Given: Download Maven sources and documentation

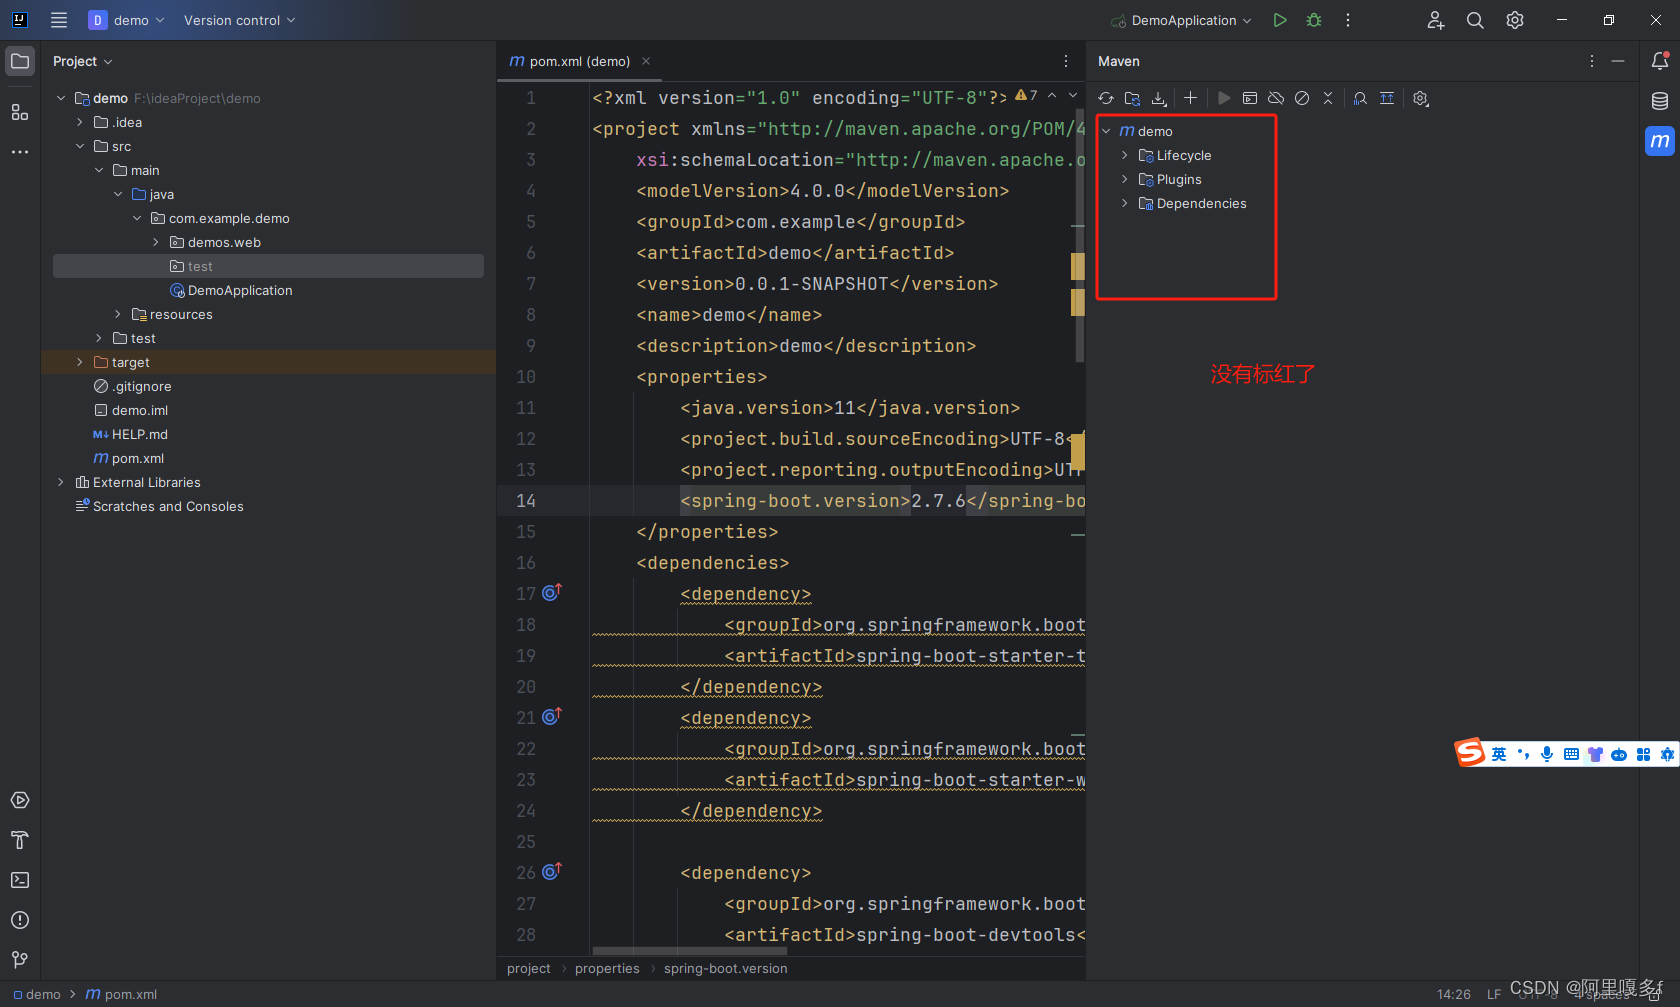Looking at the screenshot, I should pyautogui.click(x=1159, y=98).
